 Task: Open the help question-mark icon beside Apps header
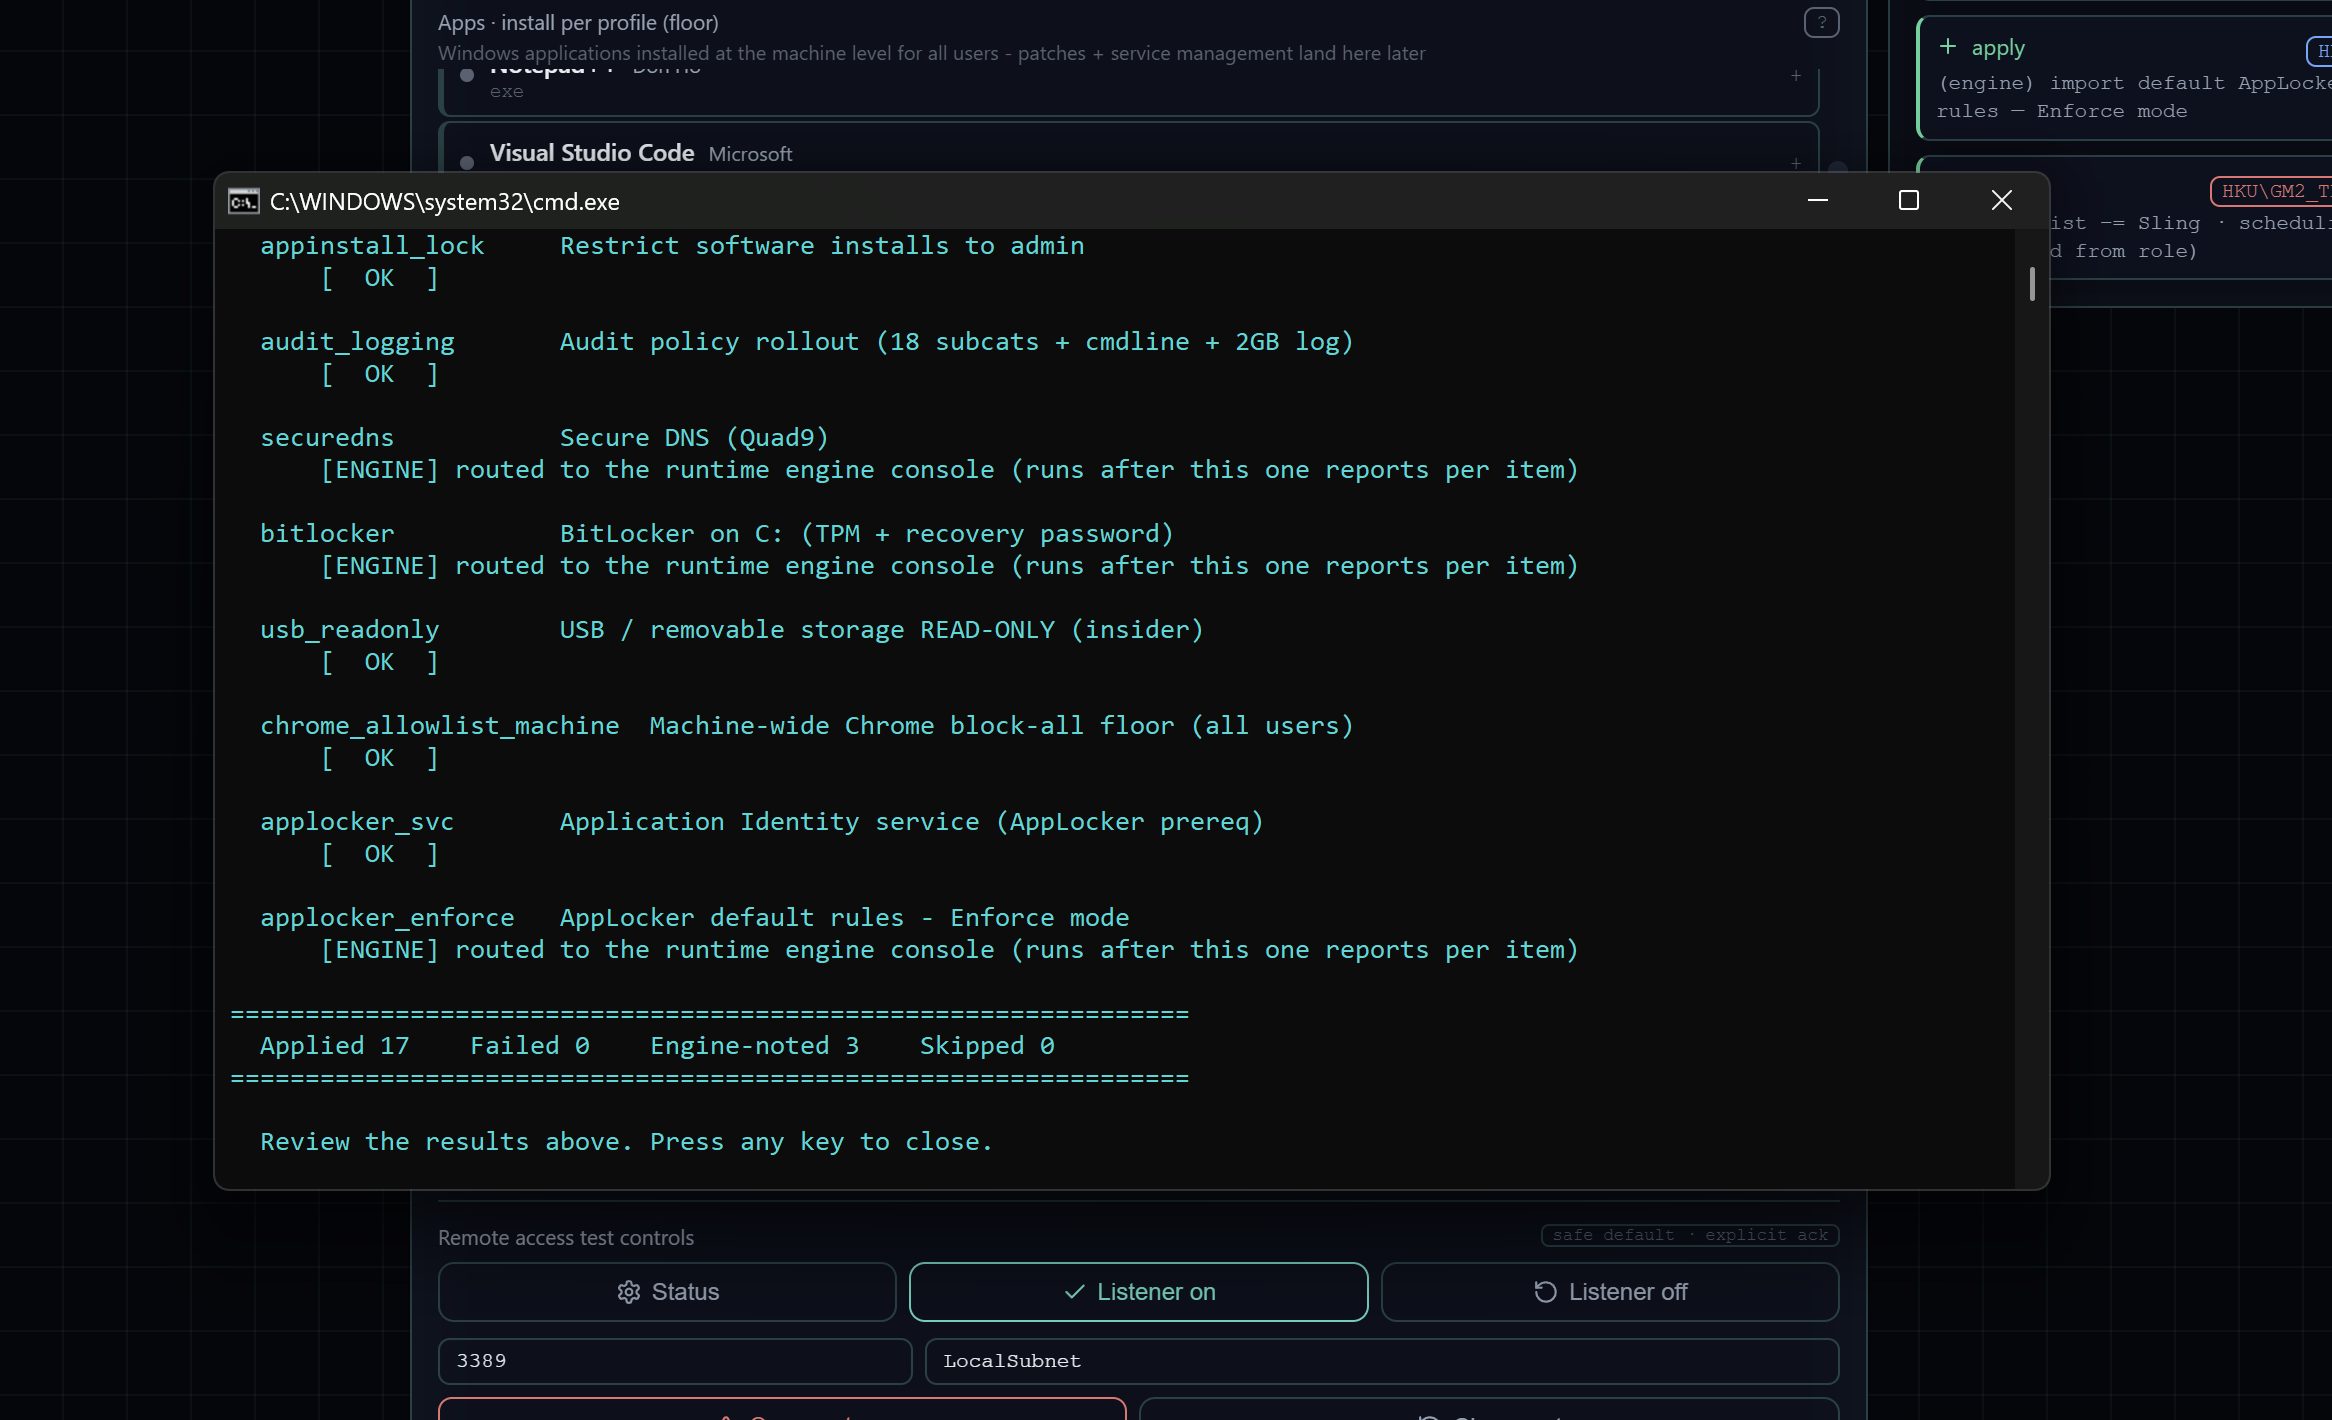click(1821, 22)
